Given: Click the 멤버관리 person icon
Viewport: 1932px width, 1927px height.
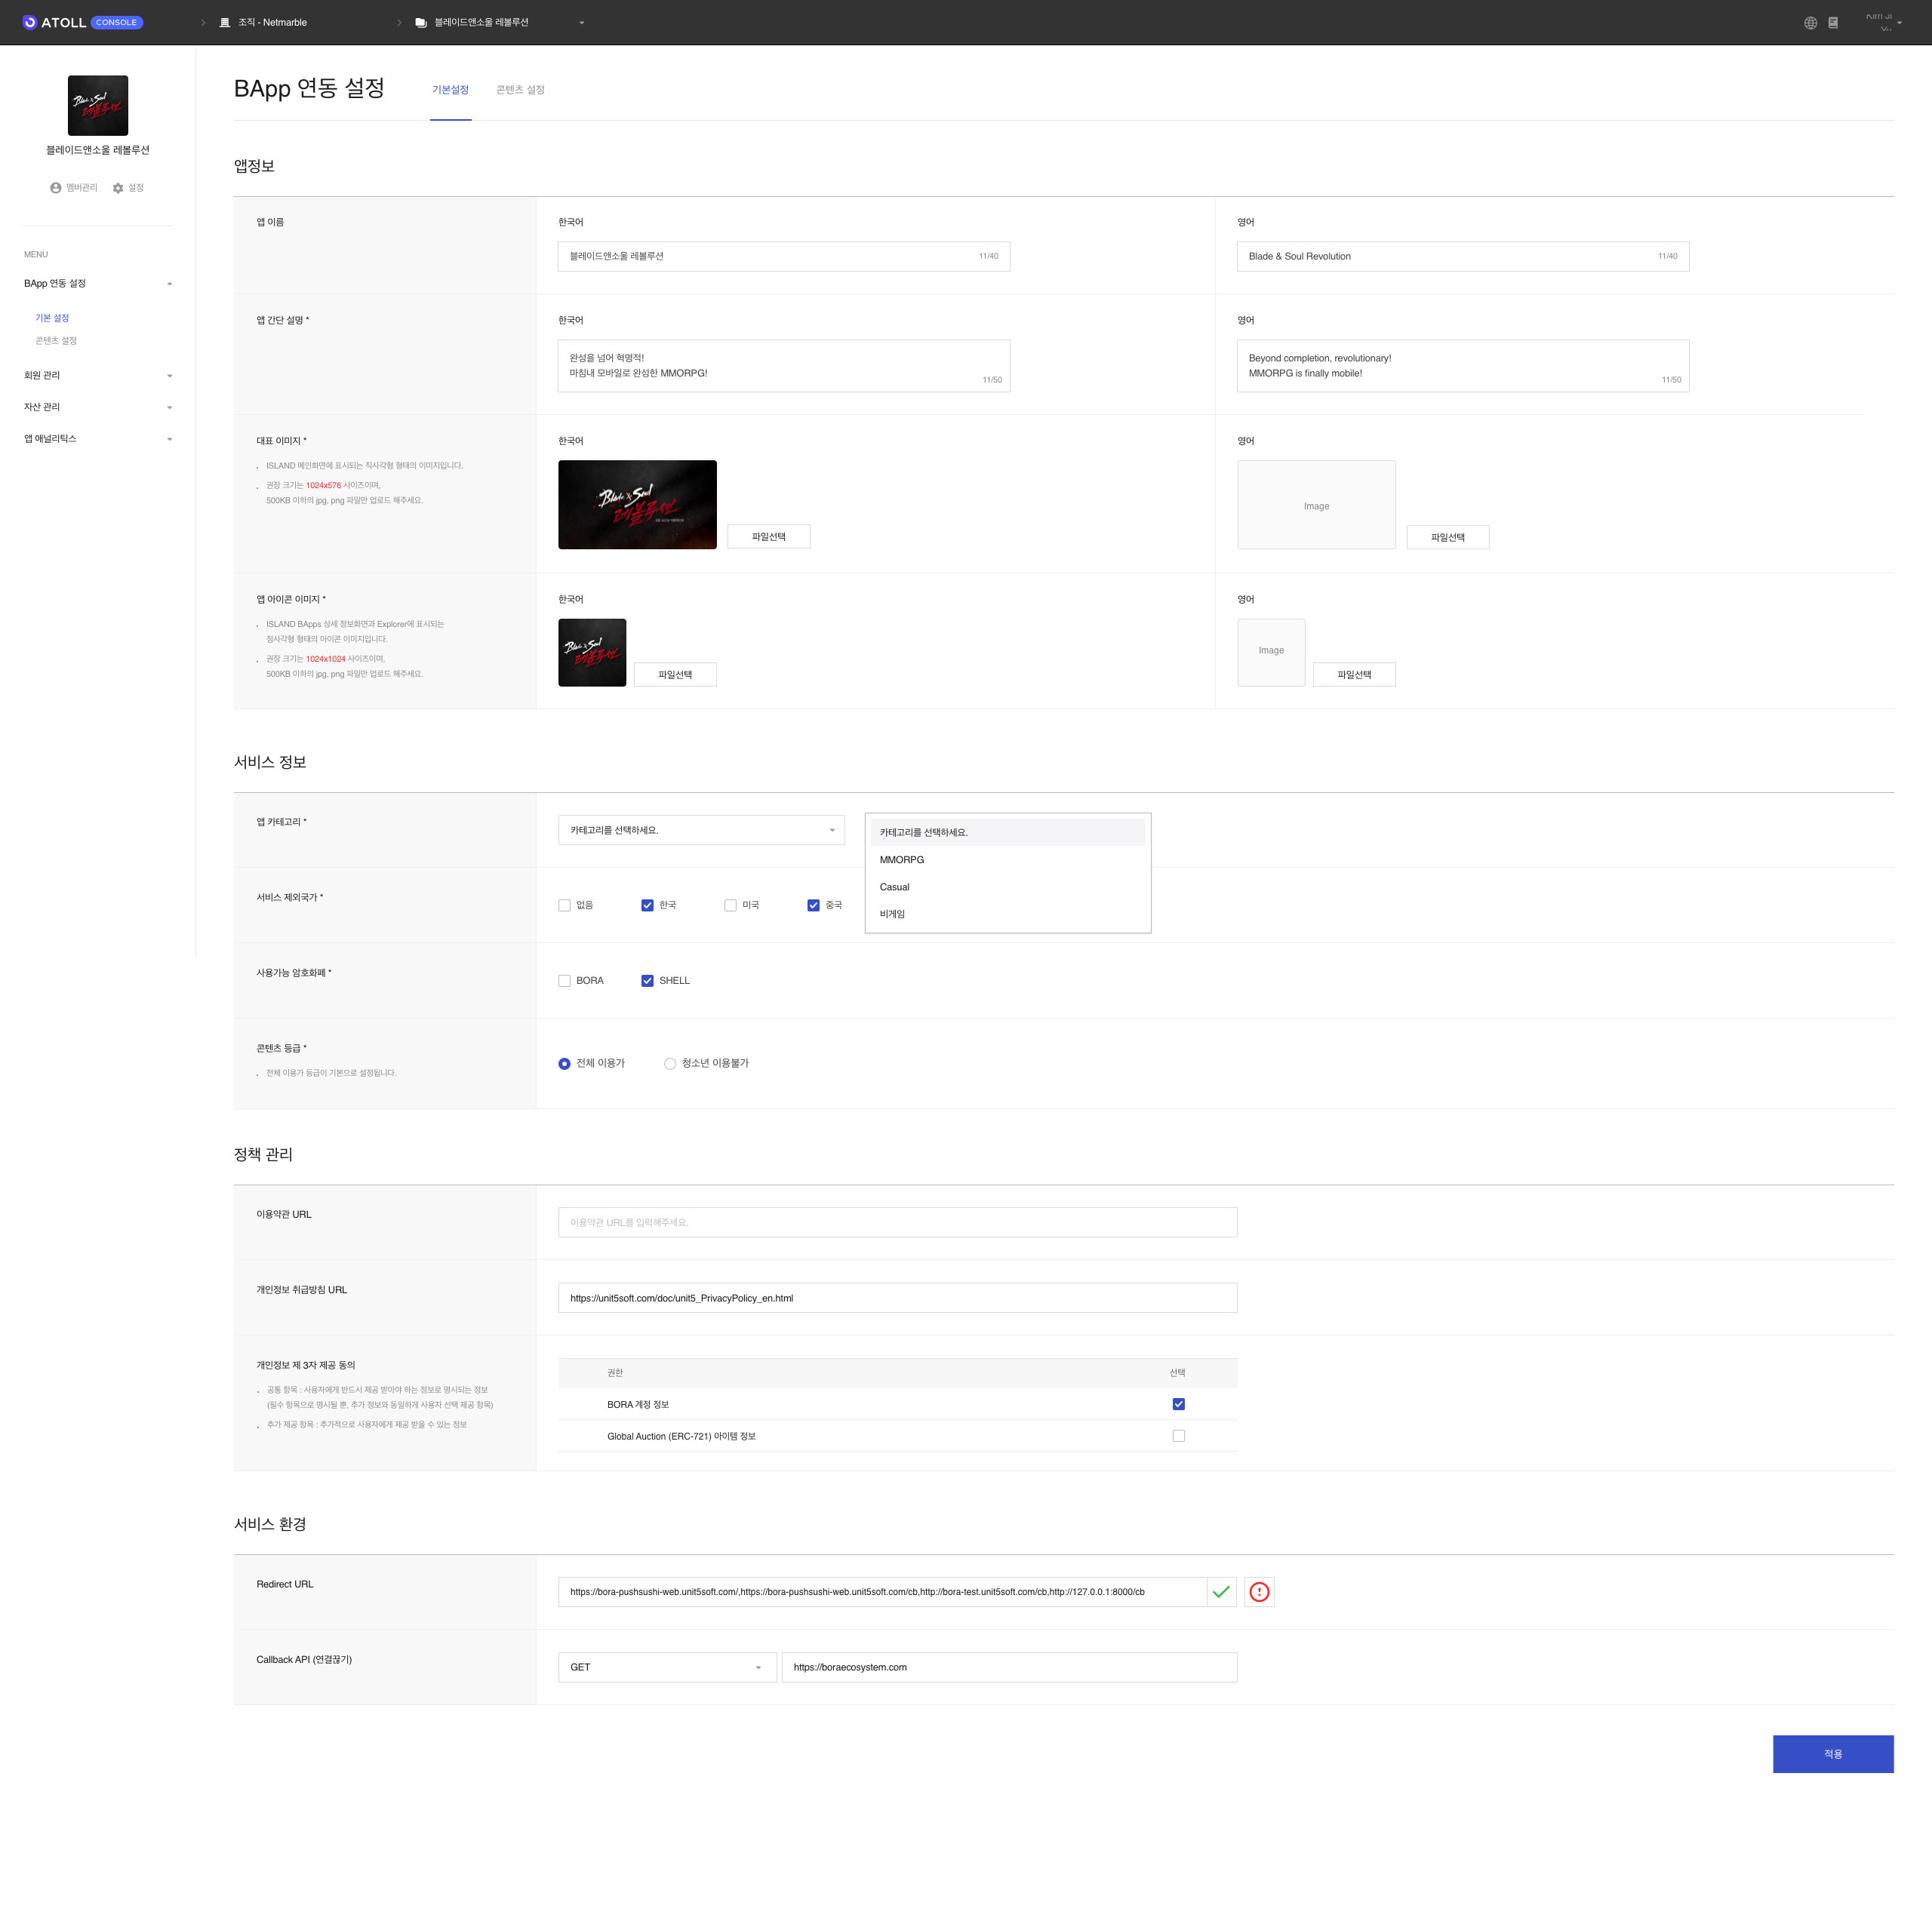Looking at the screenshot, I should pos(56,188).
